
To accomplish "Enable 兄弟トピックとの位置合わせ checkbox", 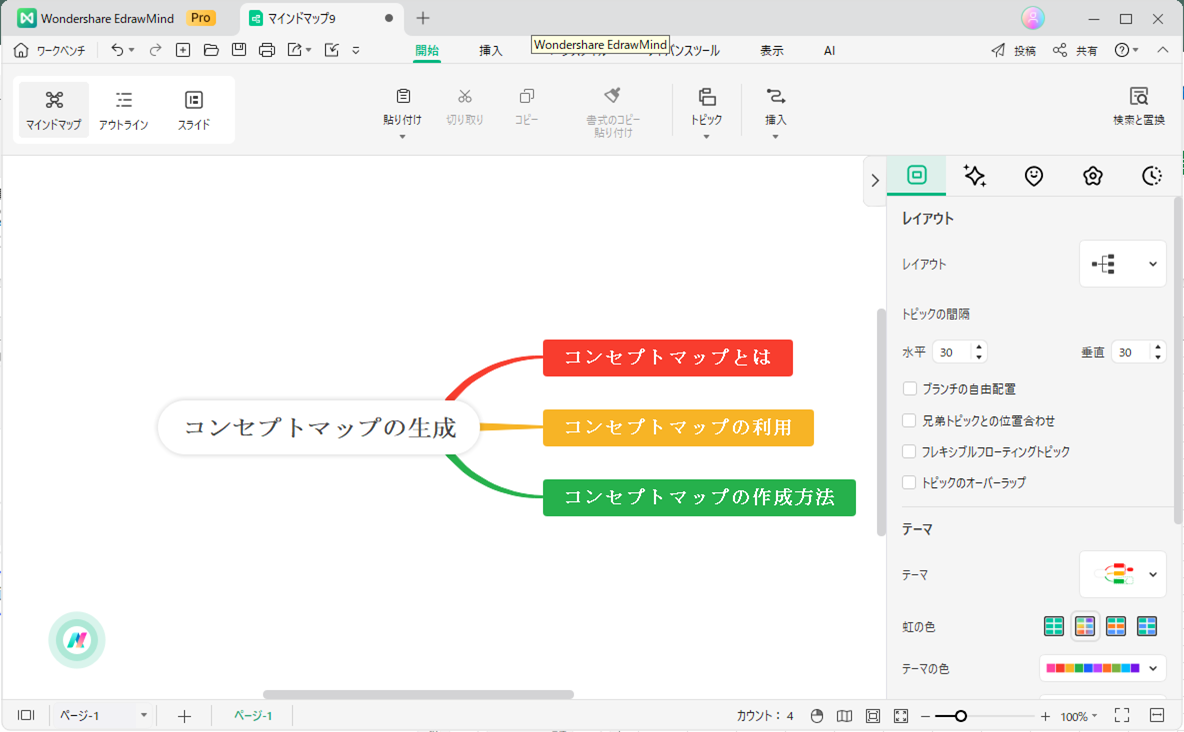I will 910,420.
